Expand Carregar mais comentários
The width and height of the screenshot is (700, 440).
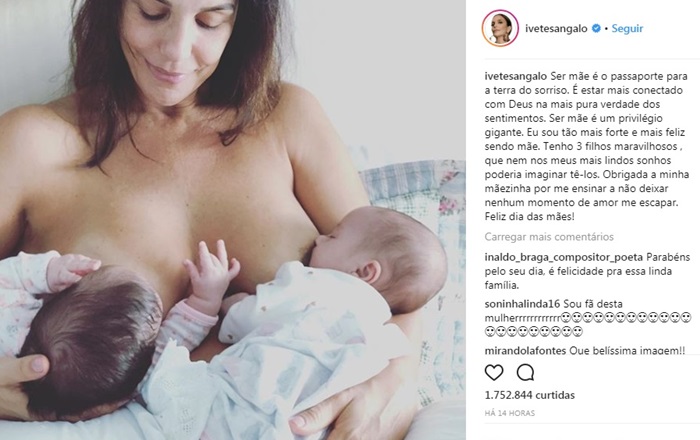pyautogui.click(x=549, y=237)
